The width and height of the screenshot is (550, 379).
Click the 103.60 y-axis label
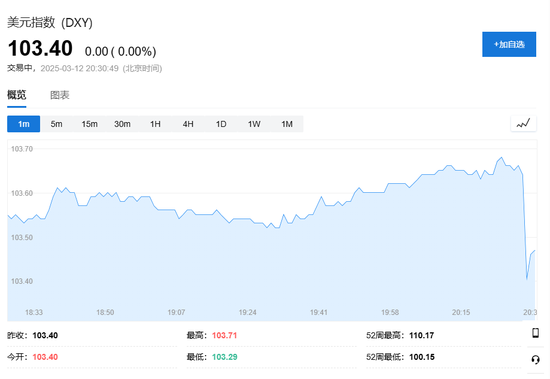pyautogui.click(x=22, y=193)
